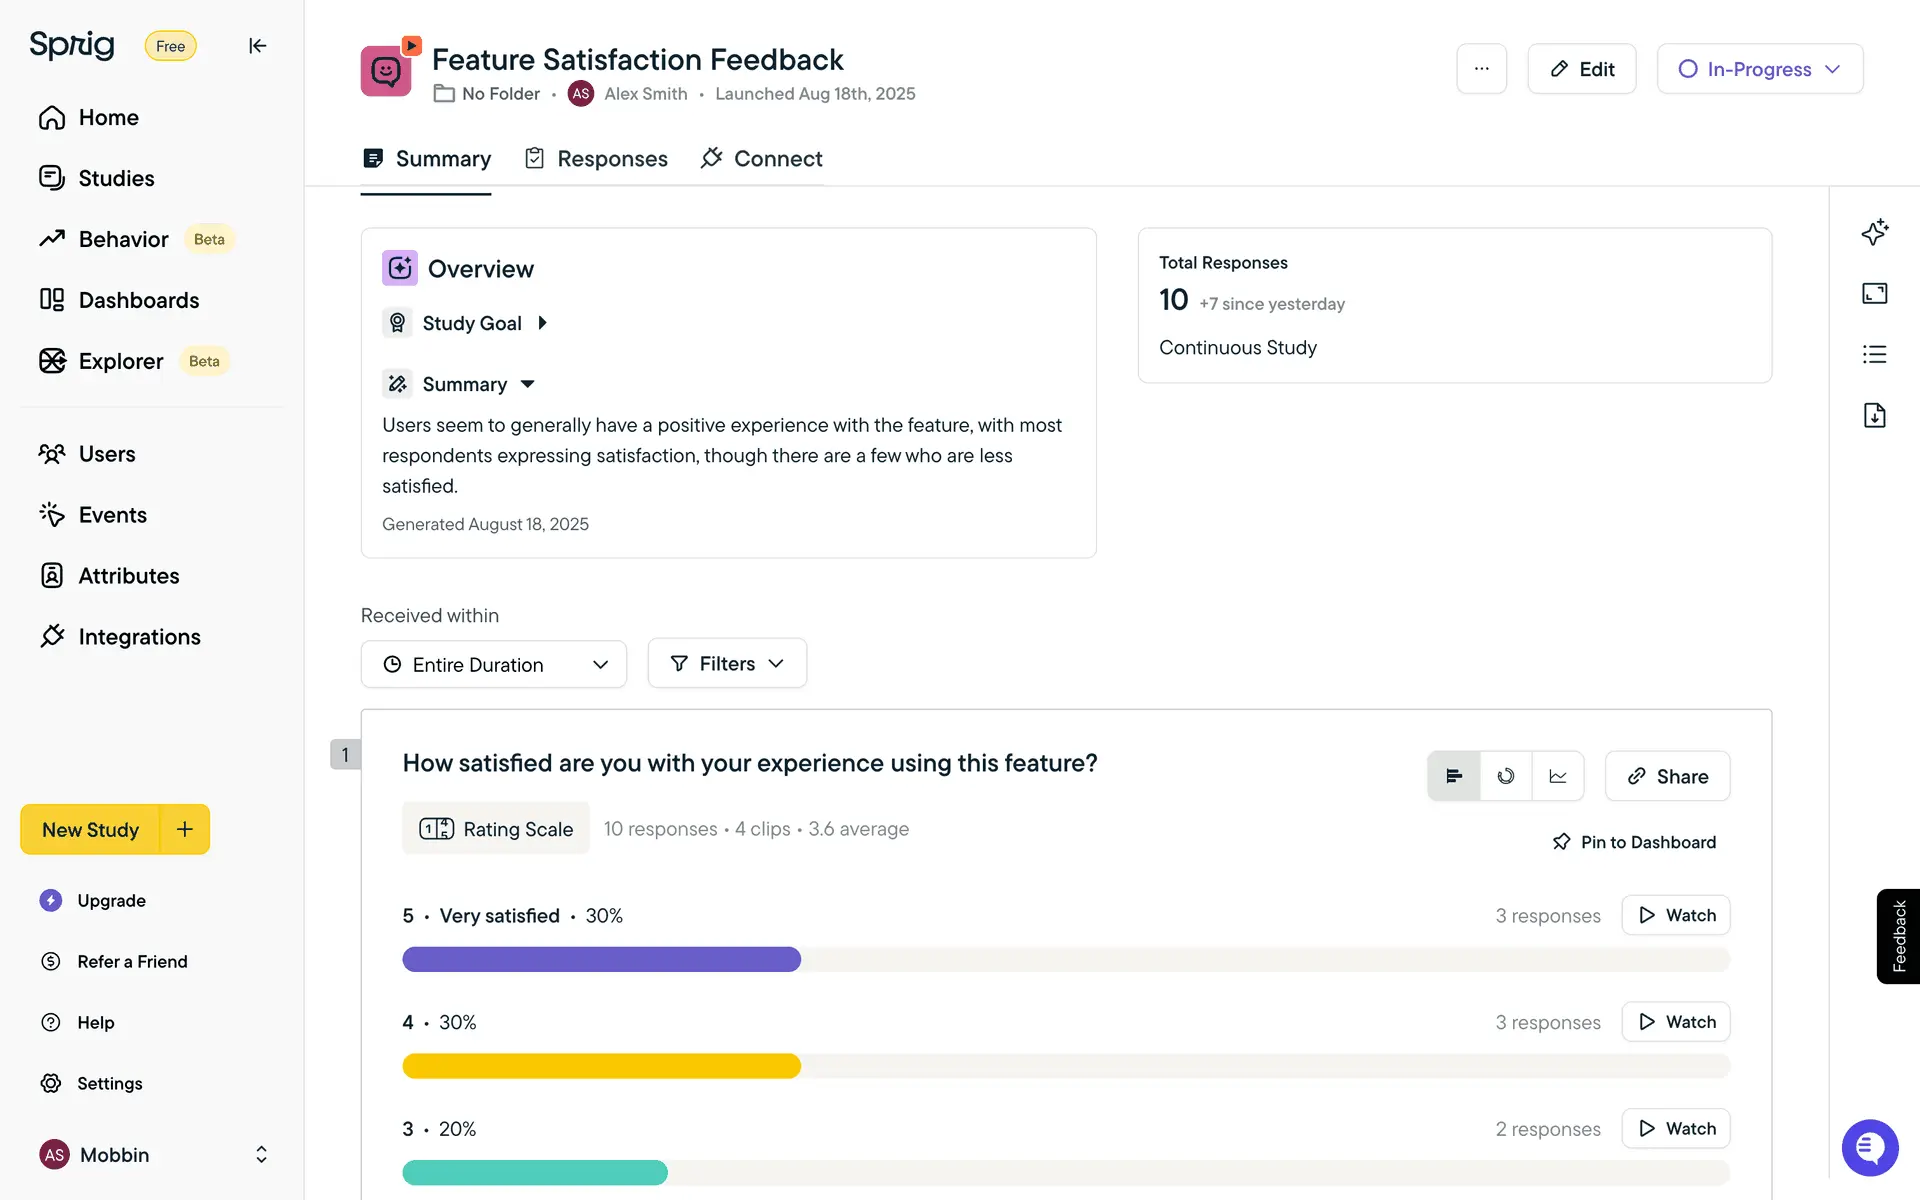The image size is (1920, 1200).
Task: Click the export download file icon
Action: click(1874, 415)
